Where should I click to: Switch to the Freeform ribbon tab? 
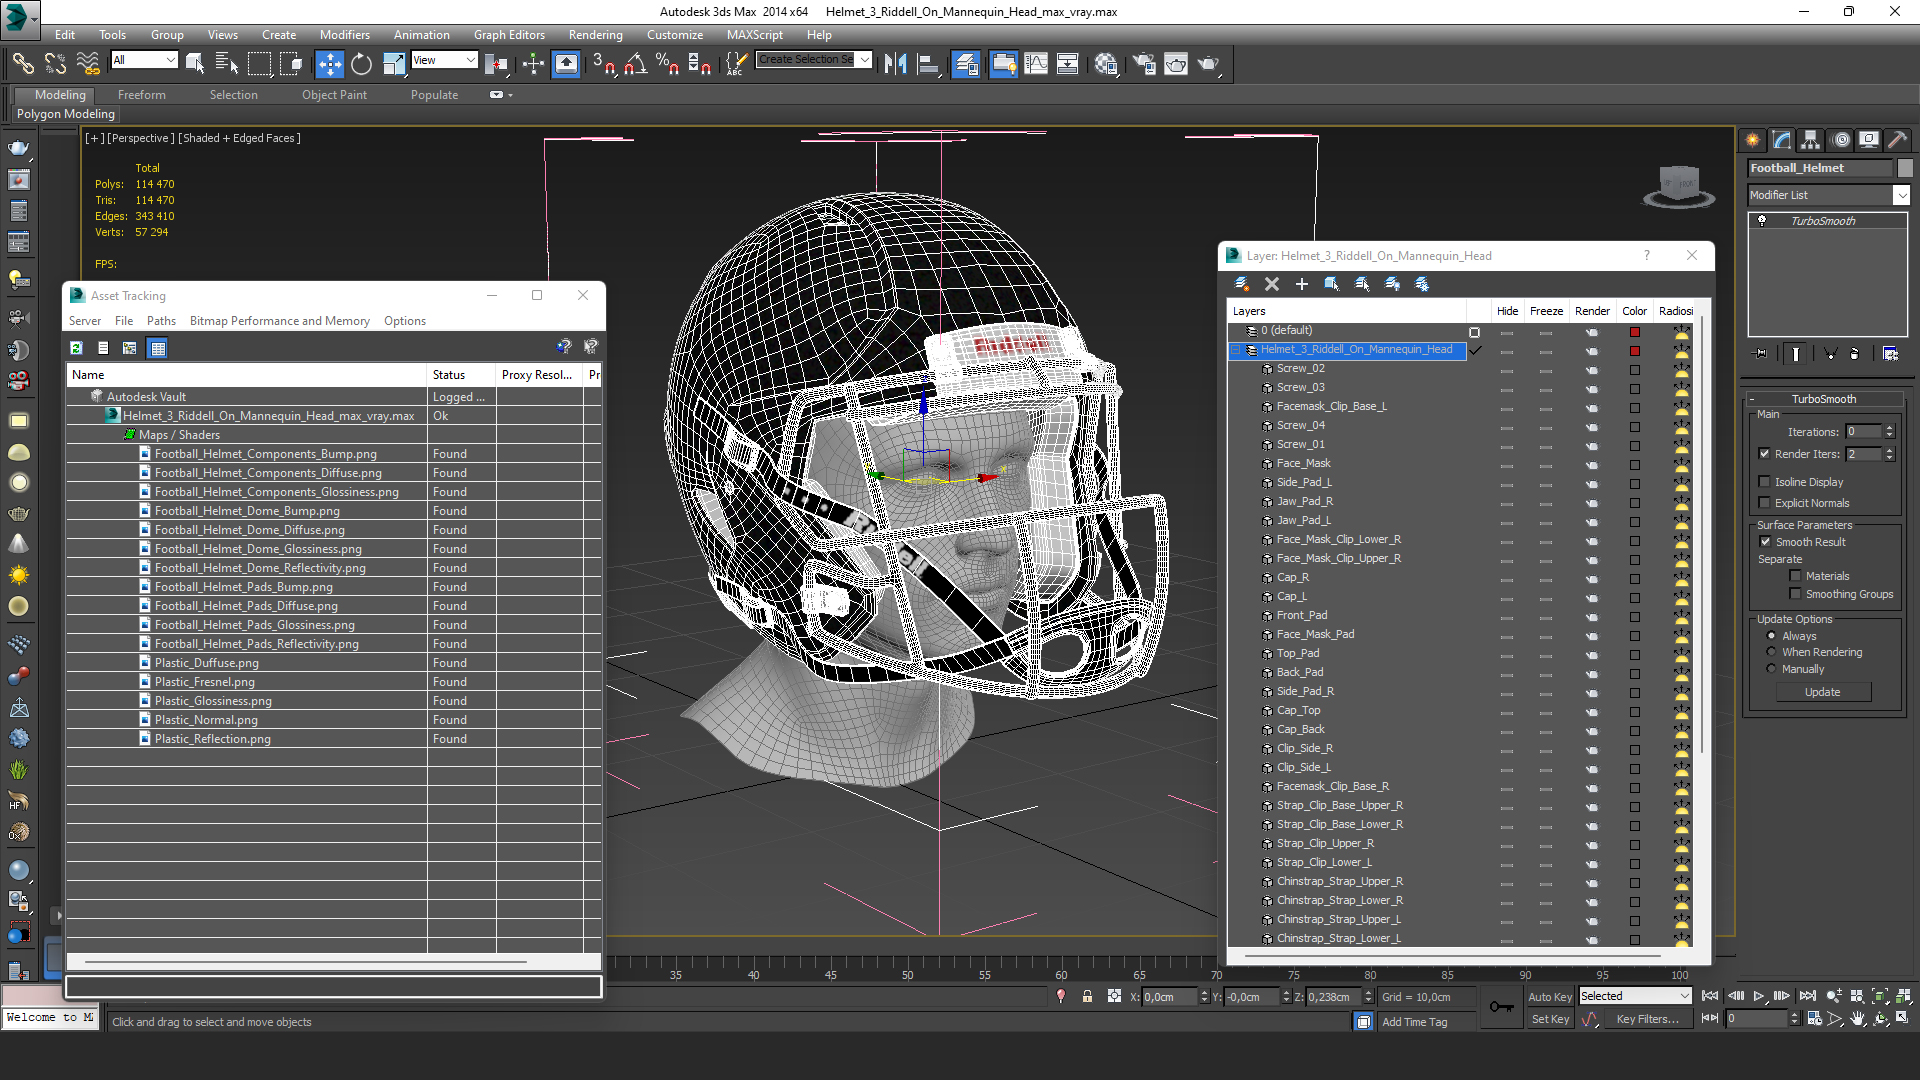click(141, 95)
